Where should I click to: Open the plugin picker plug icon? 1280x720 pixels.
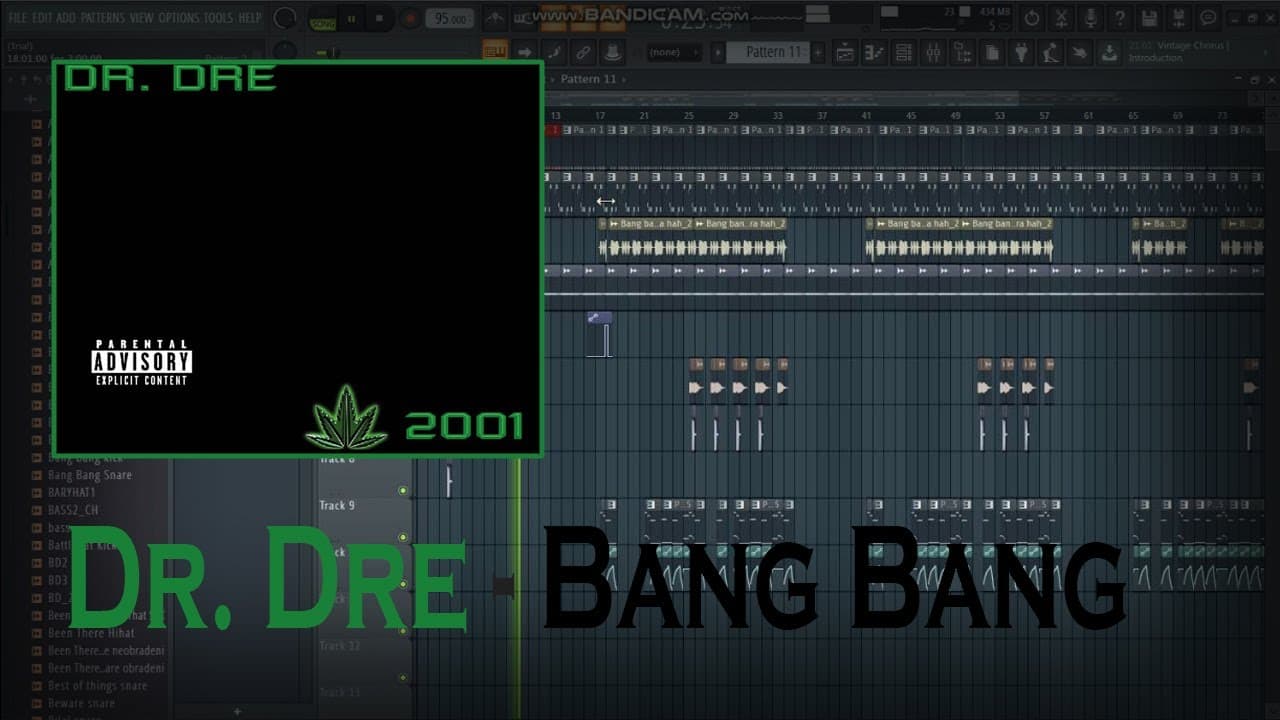click(1021, 52)
